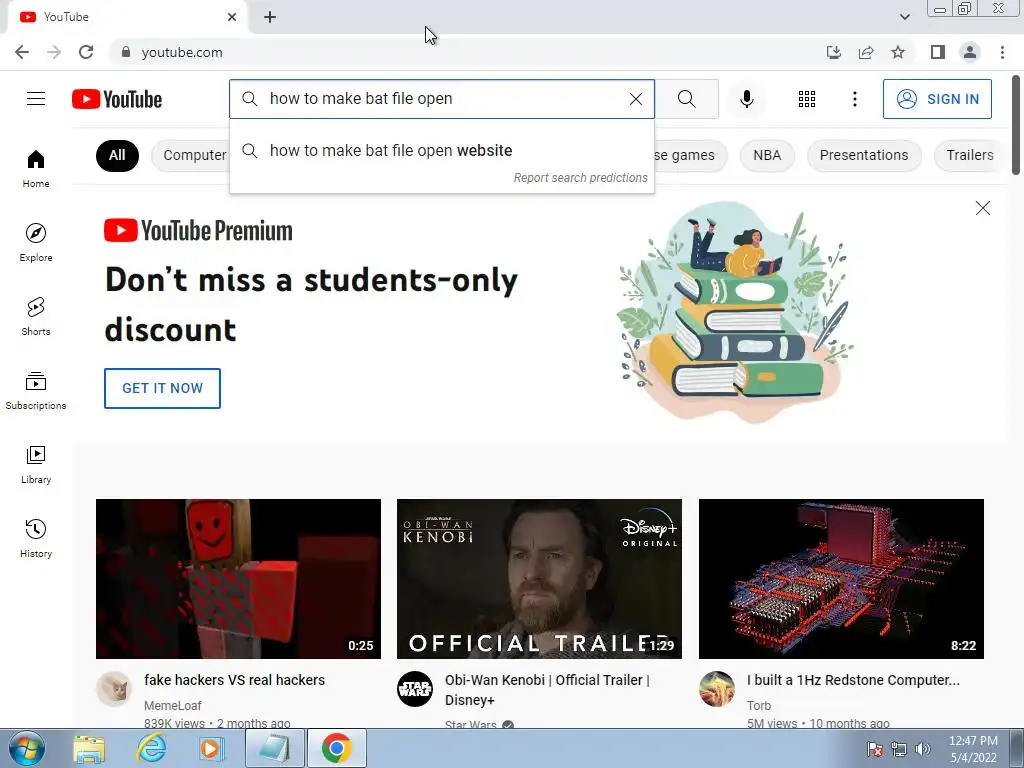
Task: Open Explore in sidebar
Action: coord(36,242)
